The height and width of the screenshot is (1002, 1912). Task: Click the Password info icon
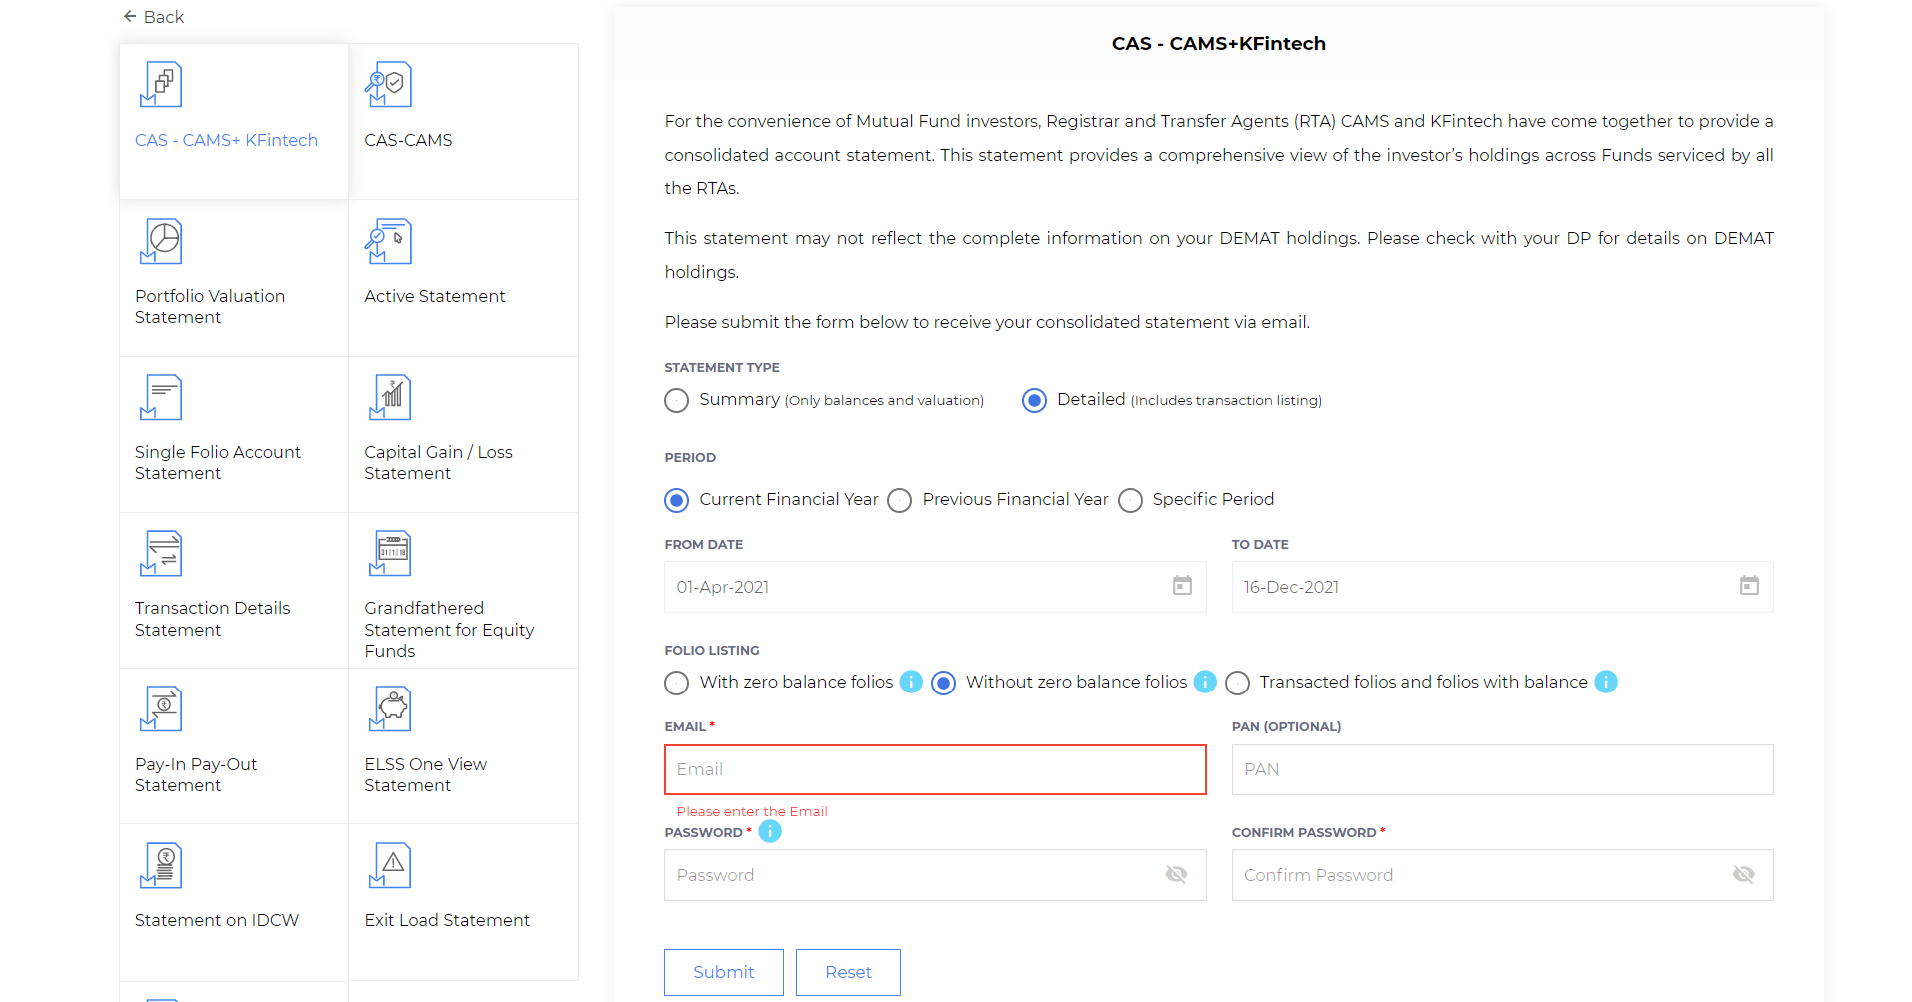[770, 831]
